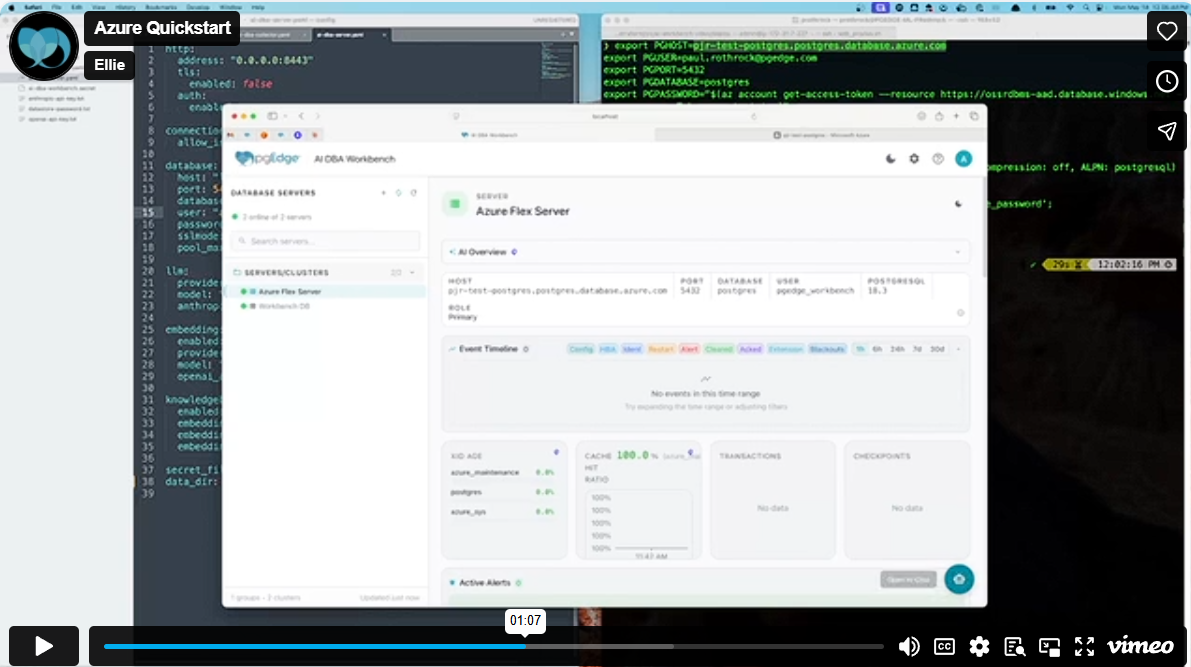Screen dimensions: 1191x667
Task: Toggle the HBA event filter chip
Action: click(x=608, y=349)
